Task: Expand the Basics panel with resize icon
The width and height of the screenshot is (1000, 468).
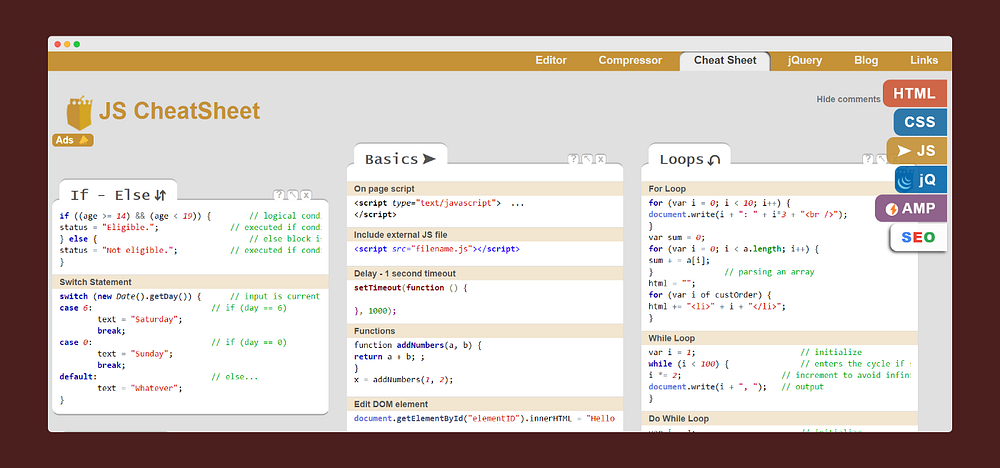Action: point(587,159)
